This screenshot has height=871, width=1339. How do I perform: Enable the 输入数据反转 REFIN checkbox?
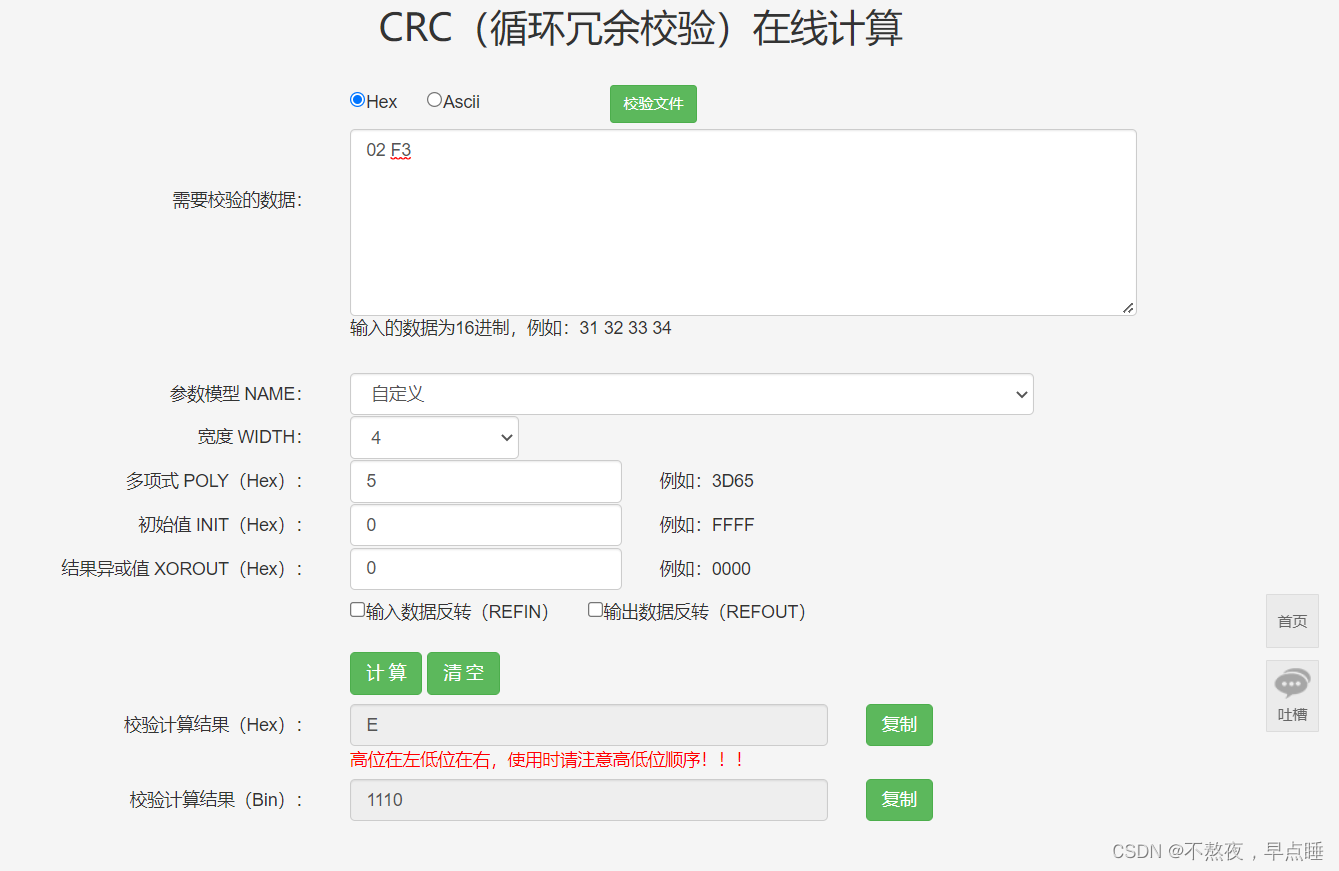click(357, 610)
